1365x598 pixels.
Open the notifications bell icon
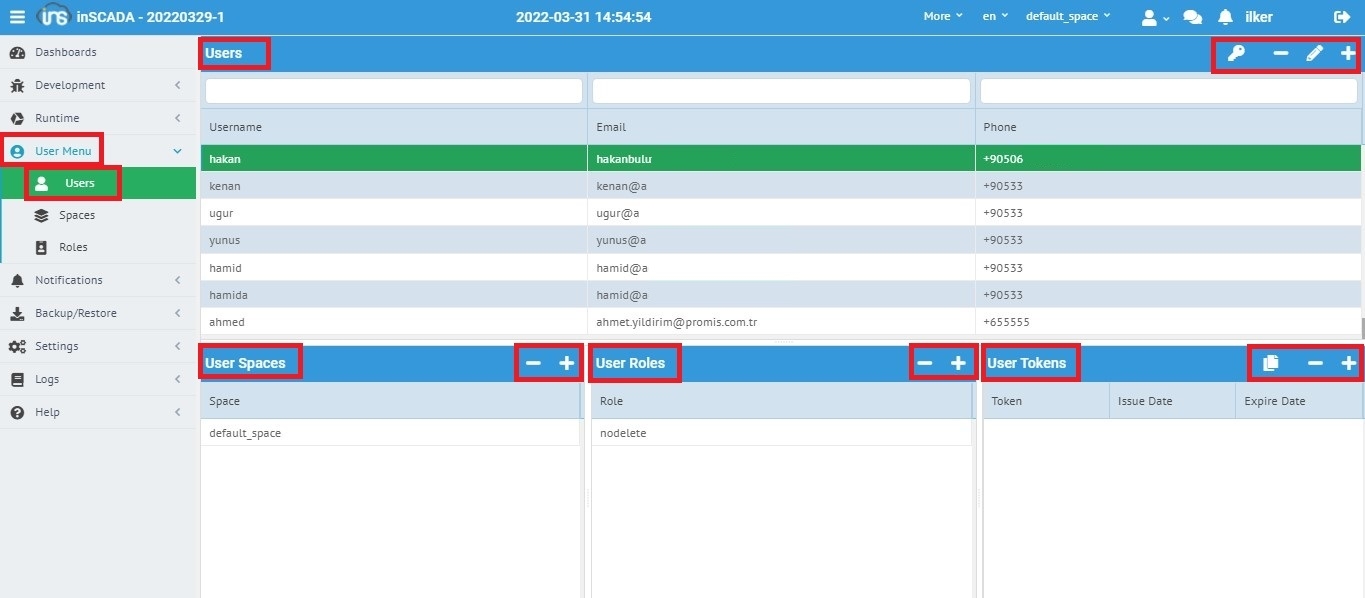(1225, 17)
